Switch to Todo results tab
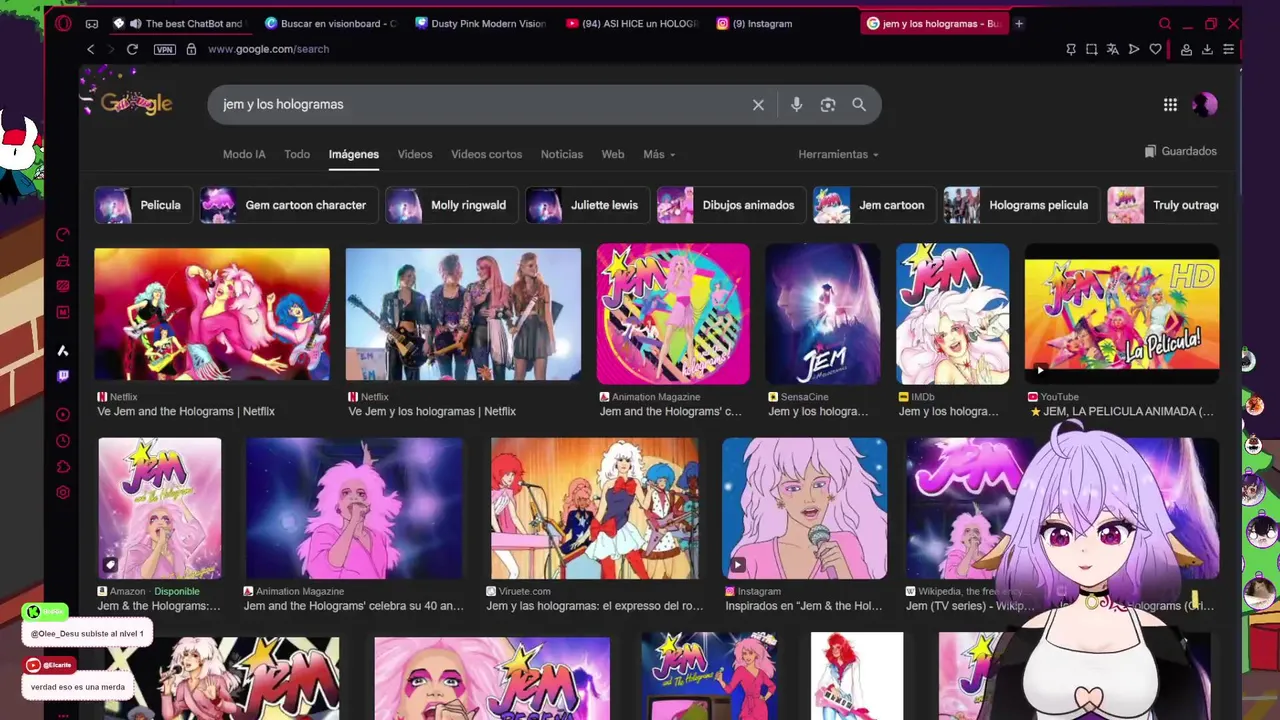The width and height of the screenshot is (1280, 720). click(297, 154)
